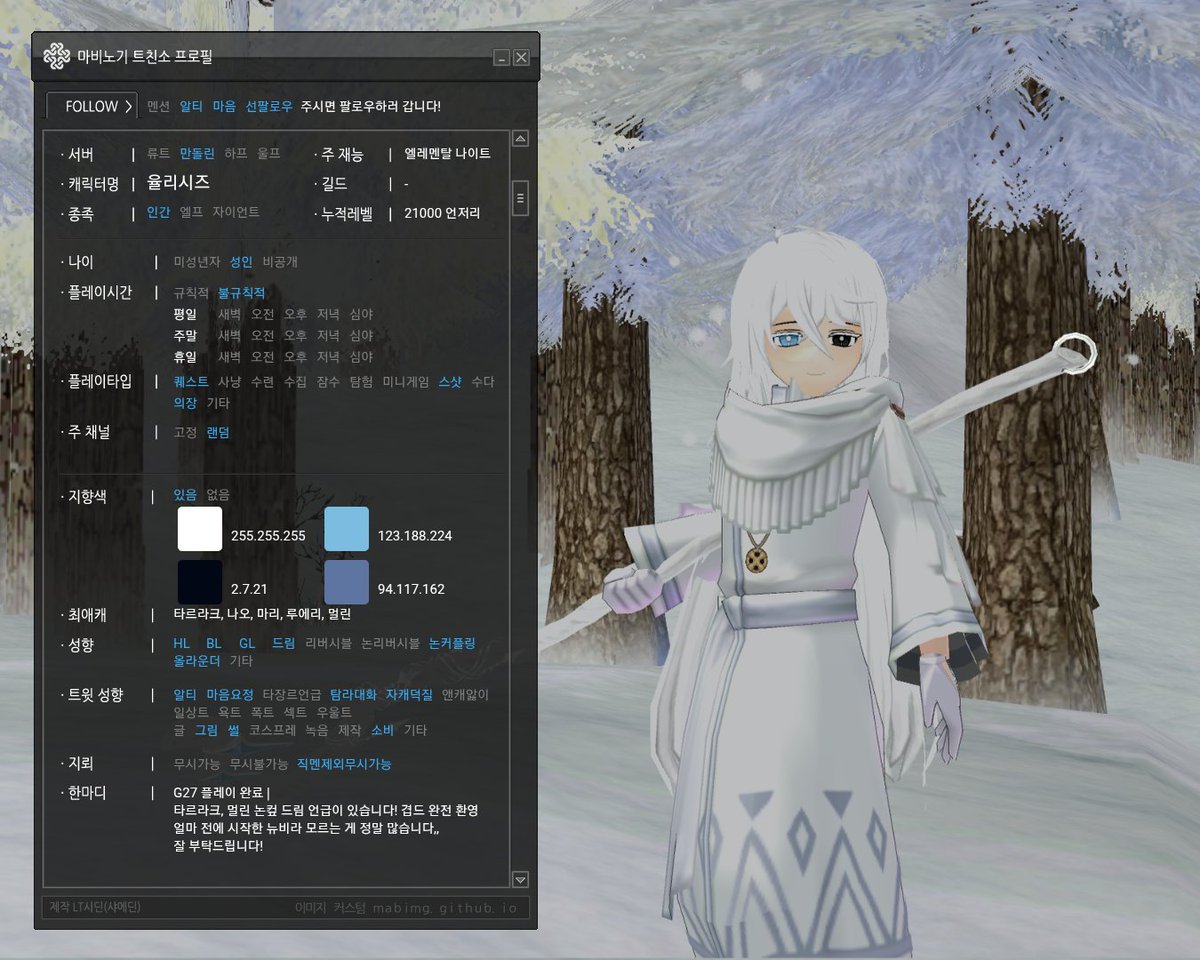Click the white 255.255.255 color swatch
The width and height of the screenshot is (1200, 960).
pos(200,529)
